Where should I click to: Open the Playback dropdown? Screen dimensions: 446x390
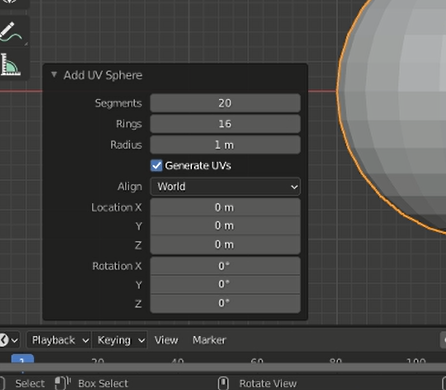point(59,340)
